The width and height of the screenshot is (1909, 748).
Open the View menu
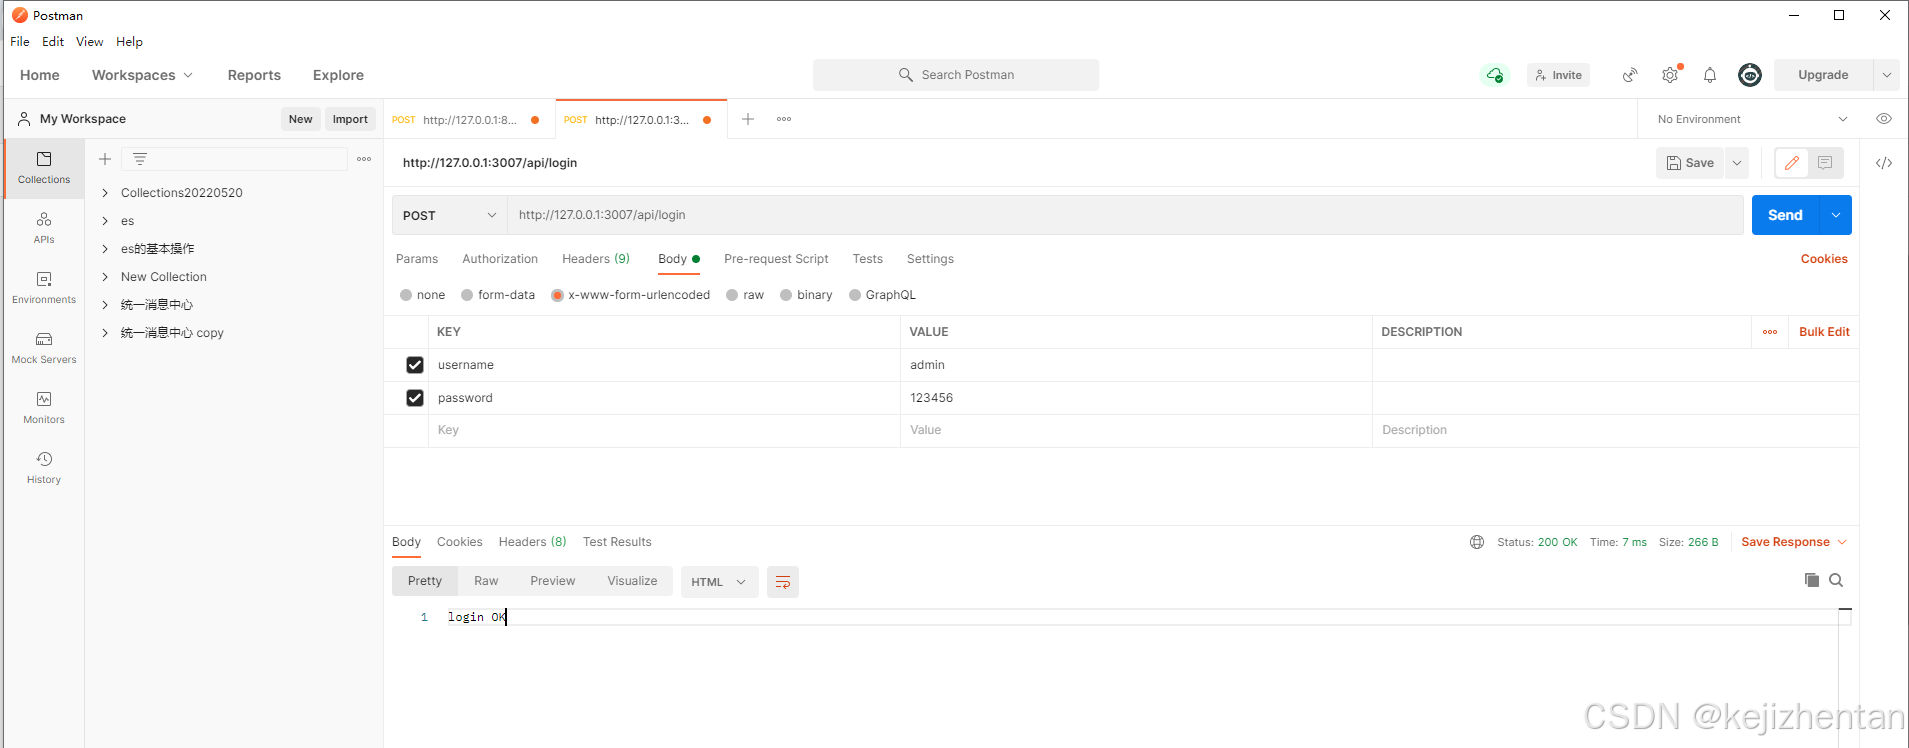pyautogui.click(x=90, y=42)
